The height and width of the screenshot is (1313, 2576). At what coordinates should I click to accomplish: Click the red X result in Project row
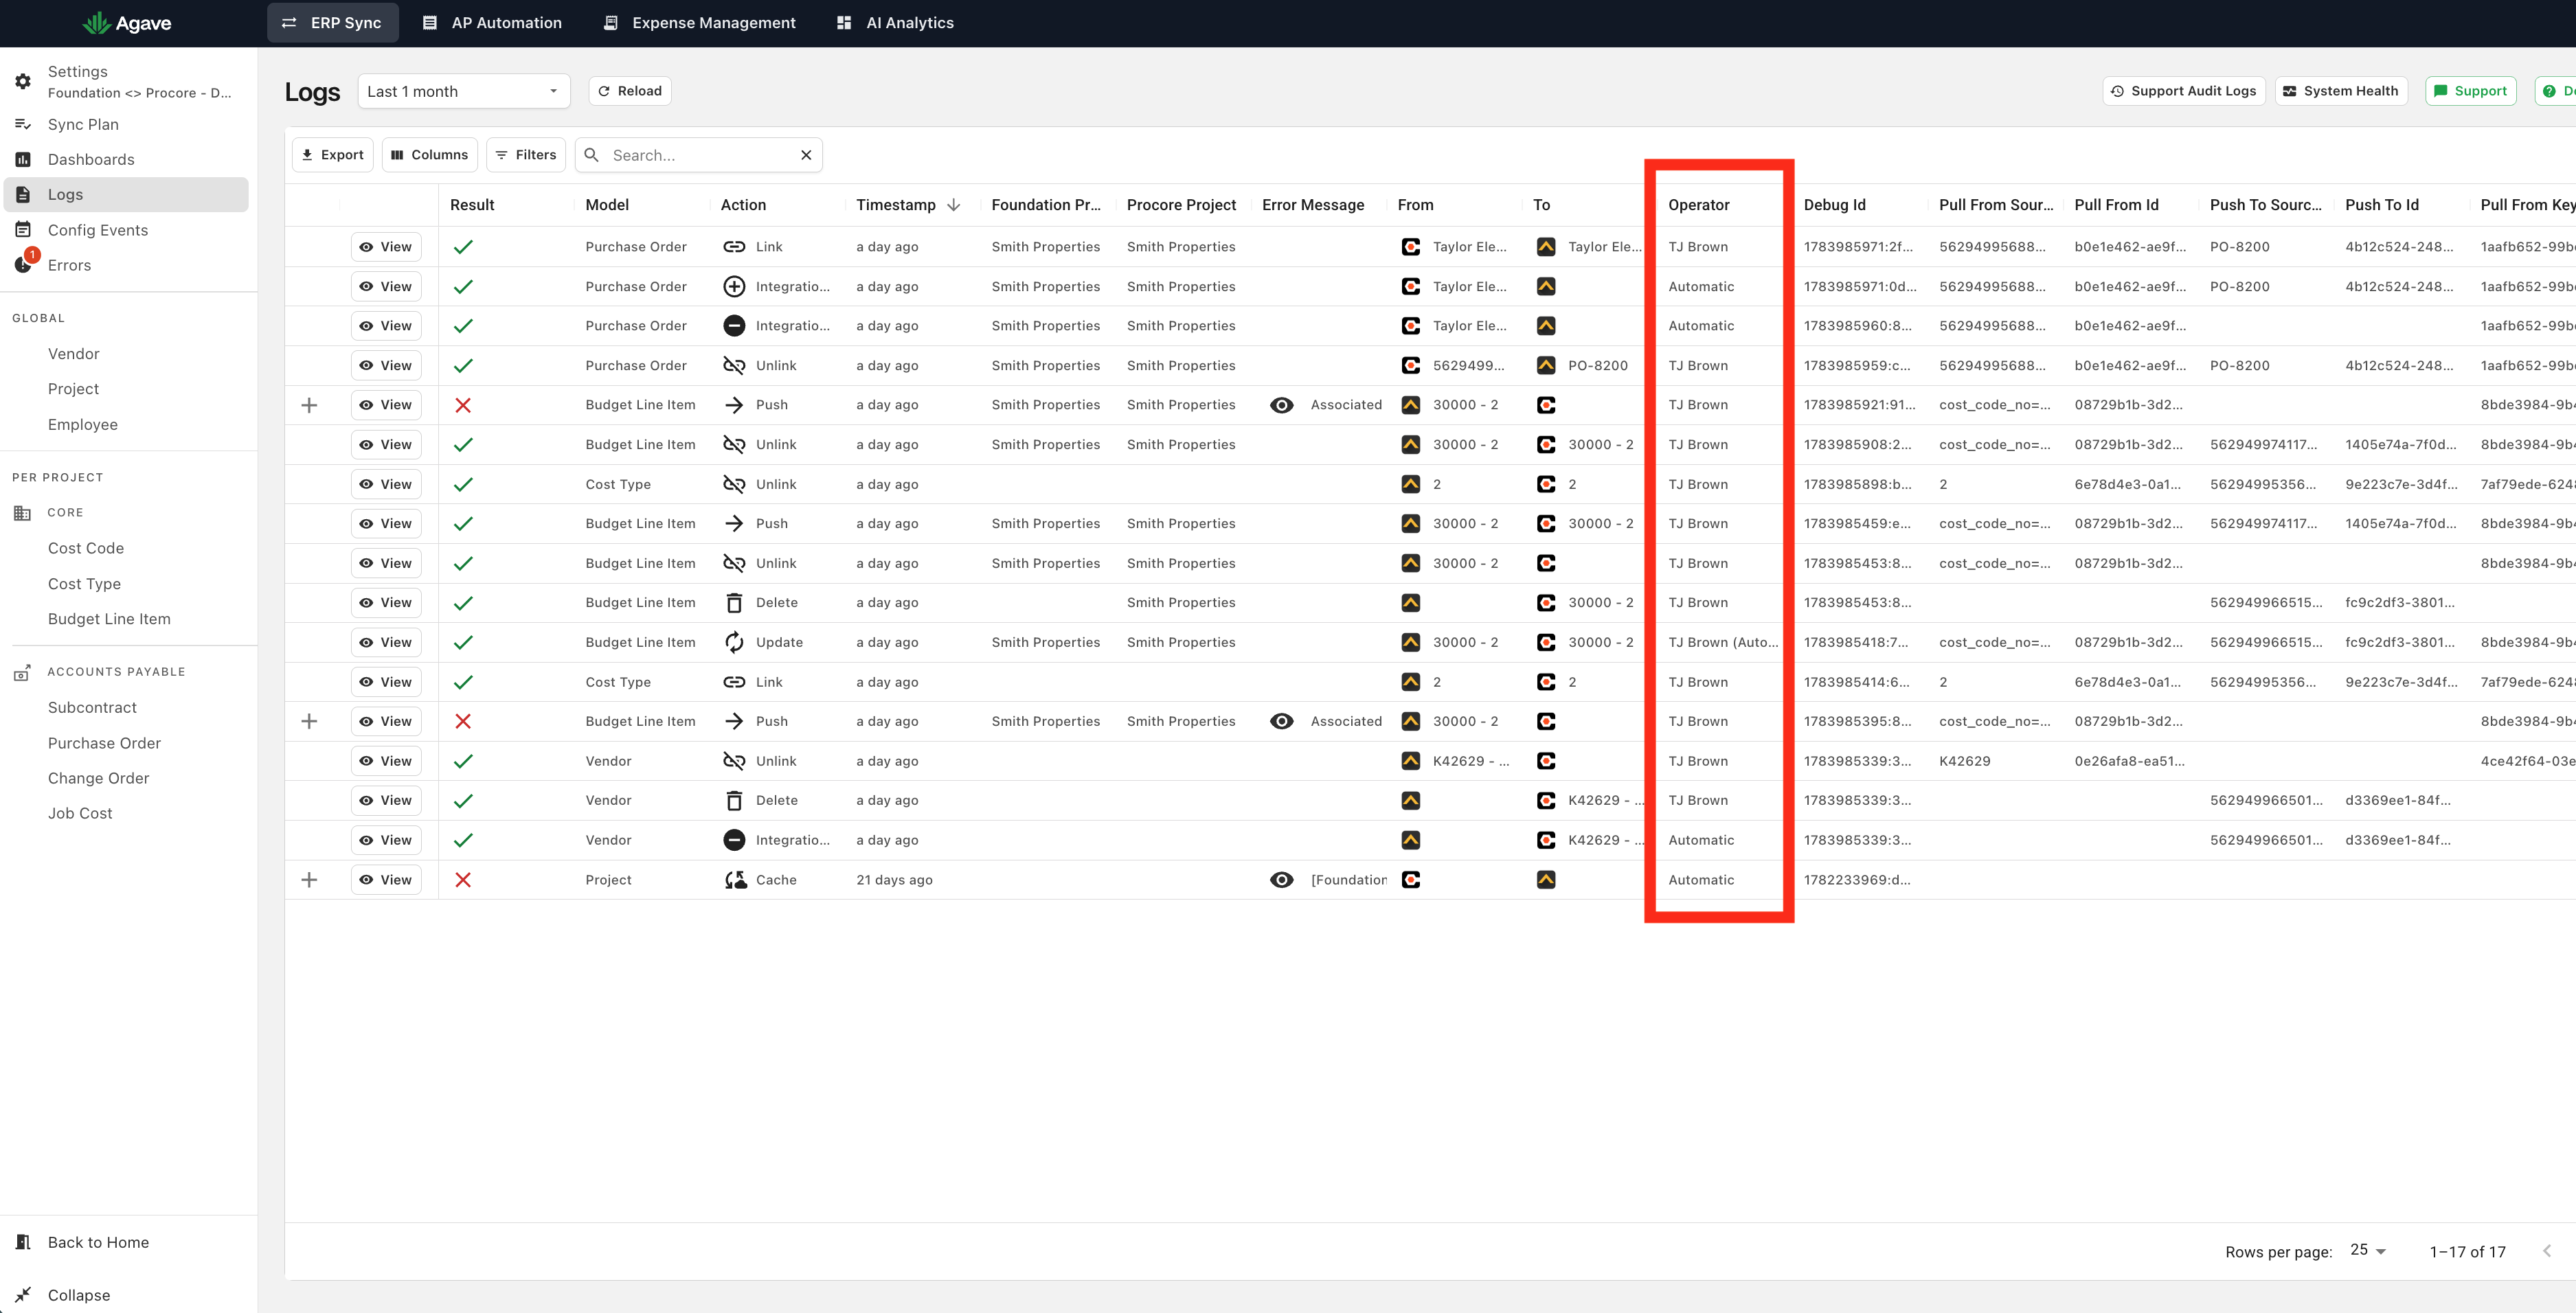[463, 880]
